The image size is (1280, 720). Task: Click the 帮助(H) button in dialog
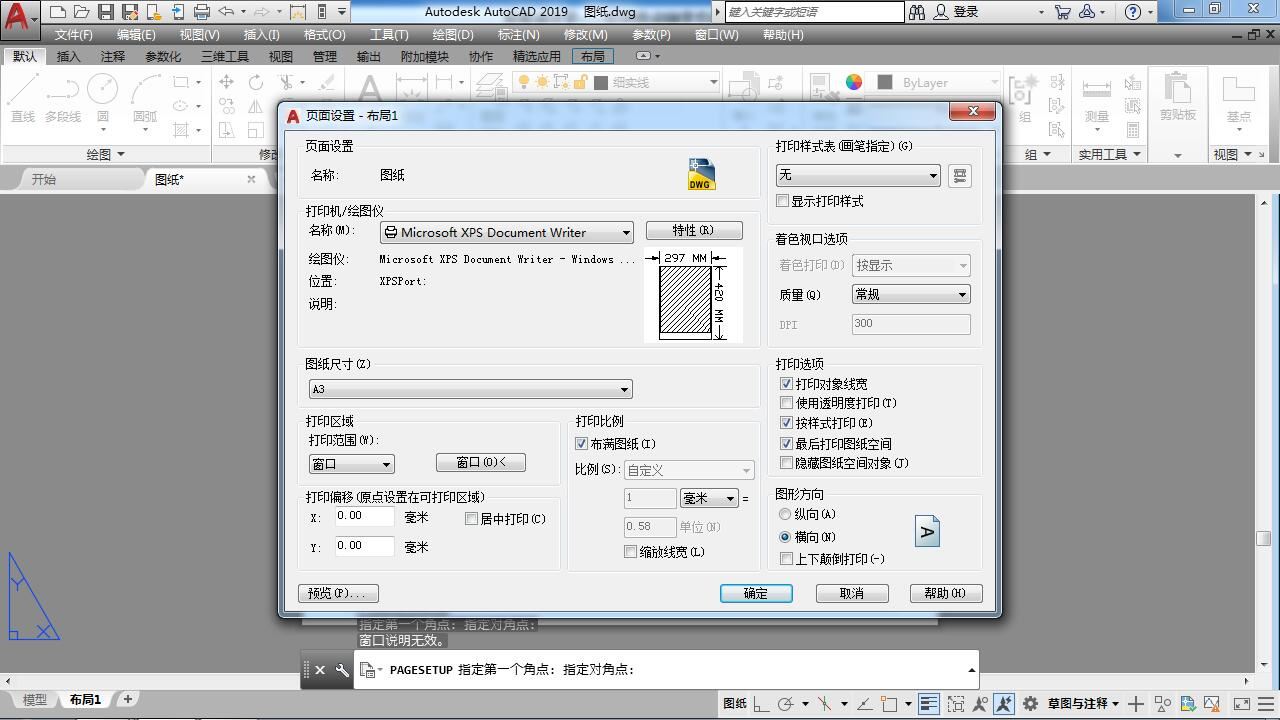(x=946, y=594)
